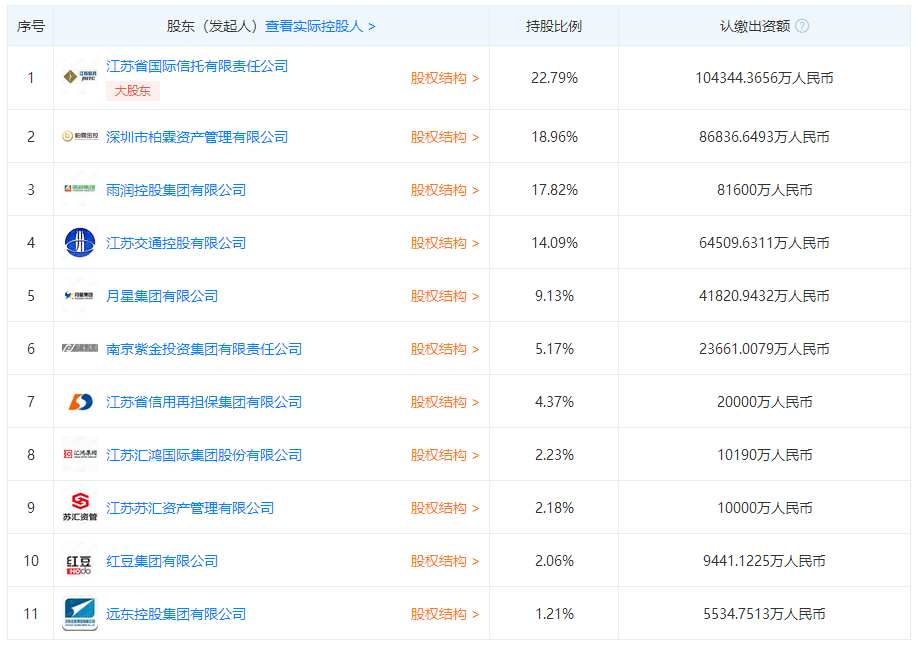Open 远东控股集团有限公司 company page
The height and width of the screenshot is (646, 918).
tap(176, 614)
